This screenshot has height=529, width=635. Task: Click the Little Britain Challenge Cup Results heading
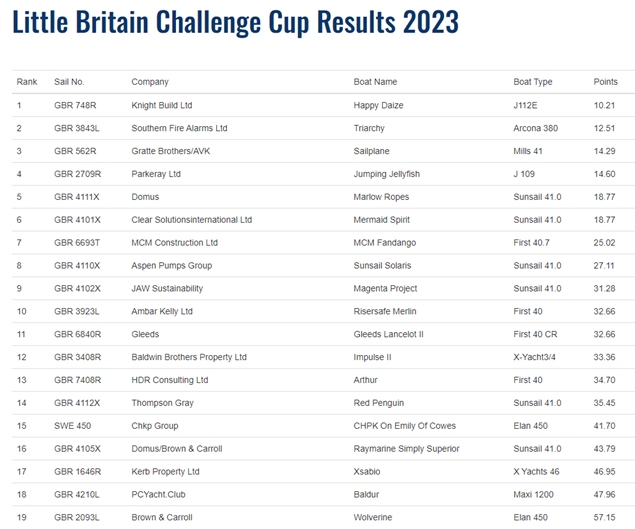[235, 22]
